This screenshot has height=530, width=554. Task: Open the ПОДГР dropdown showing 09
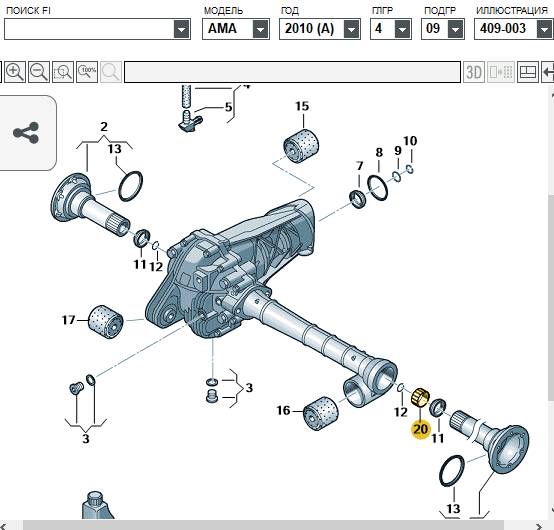[x=455, y=29]
